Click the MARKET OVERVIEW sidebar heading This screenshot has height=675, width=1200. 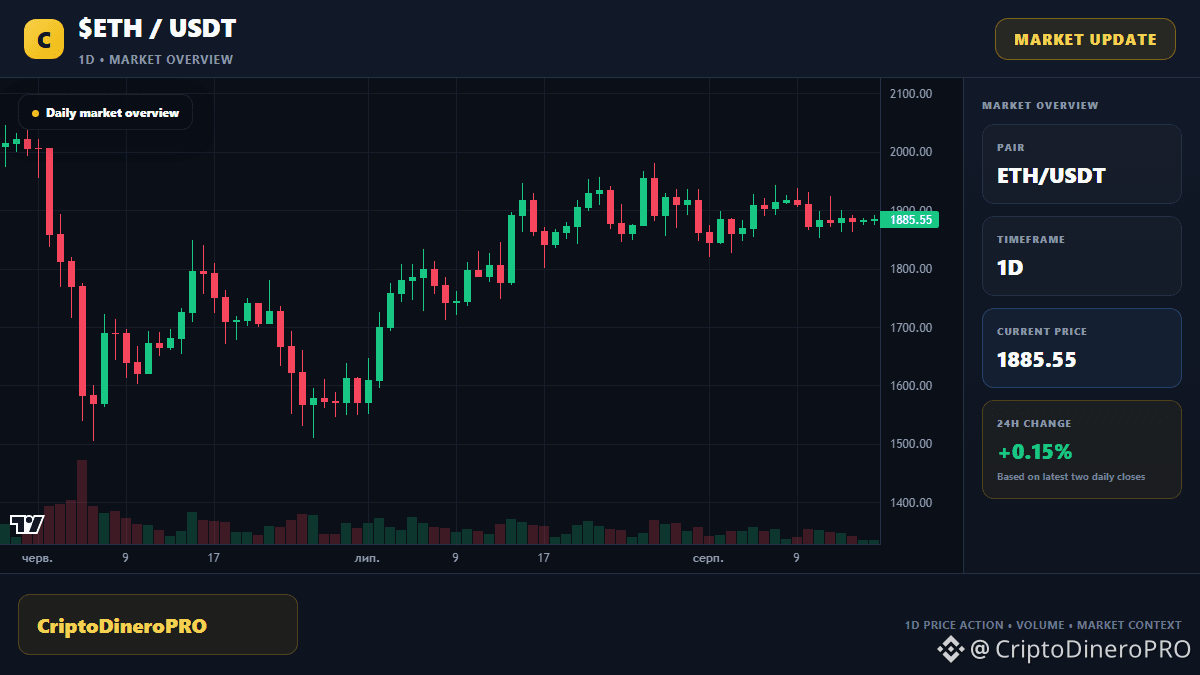coord(1040,105)
